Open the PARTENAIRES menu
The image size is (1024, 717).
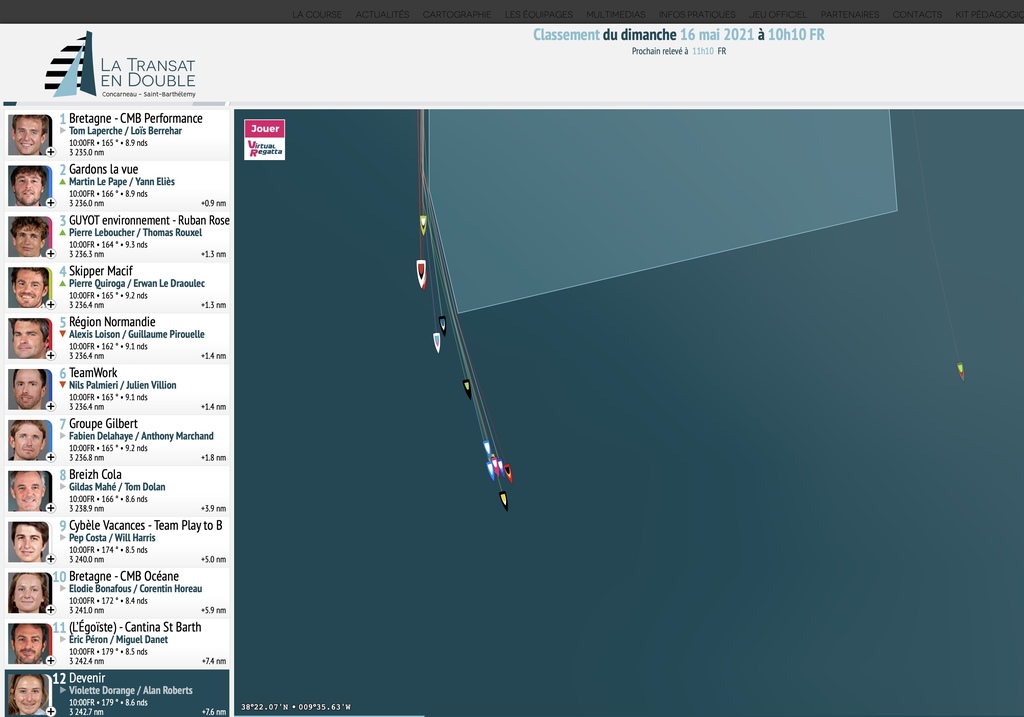click(x=850, y=14)
